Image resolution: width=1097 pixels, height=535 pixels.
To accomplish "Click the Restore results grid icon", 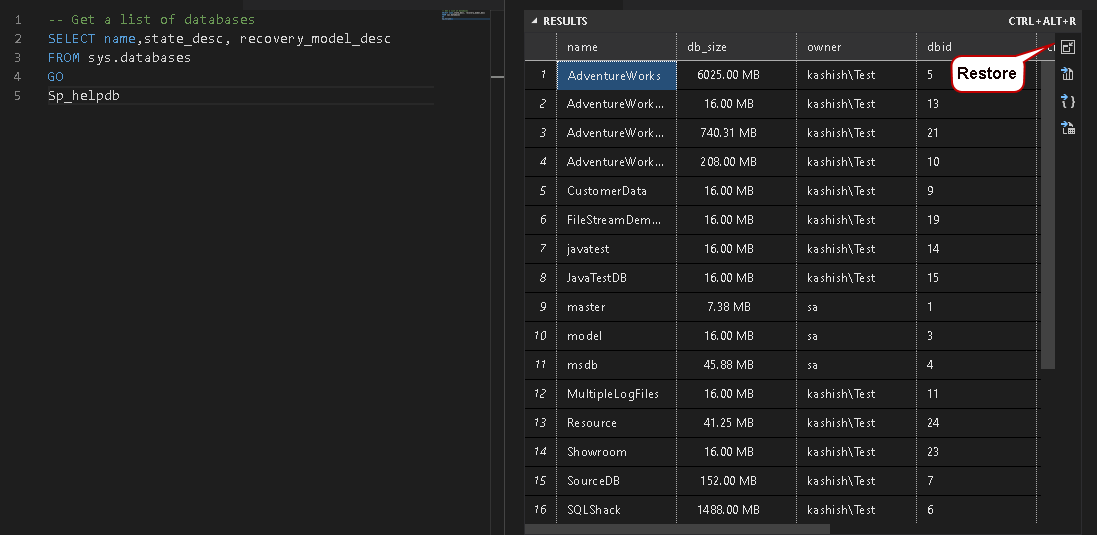I will coord(1068,47).
